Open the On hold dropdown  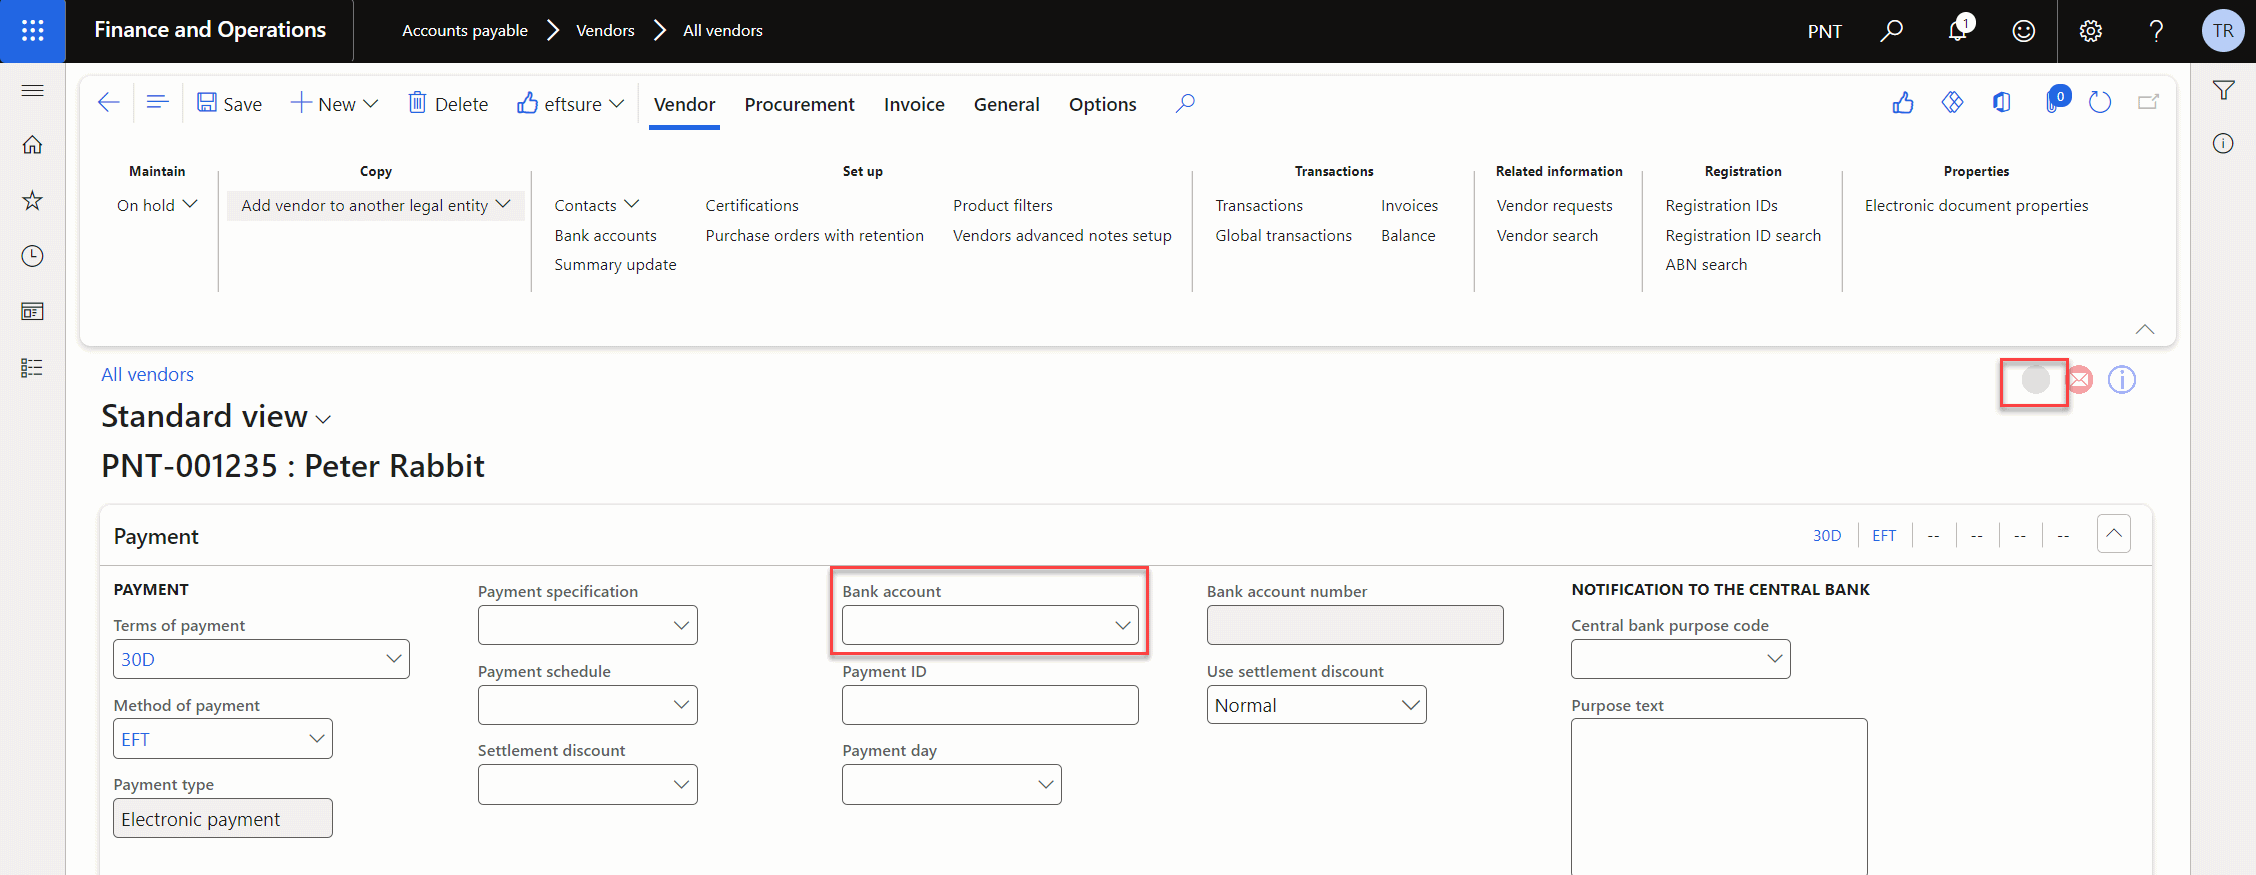tap(157, 205)
